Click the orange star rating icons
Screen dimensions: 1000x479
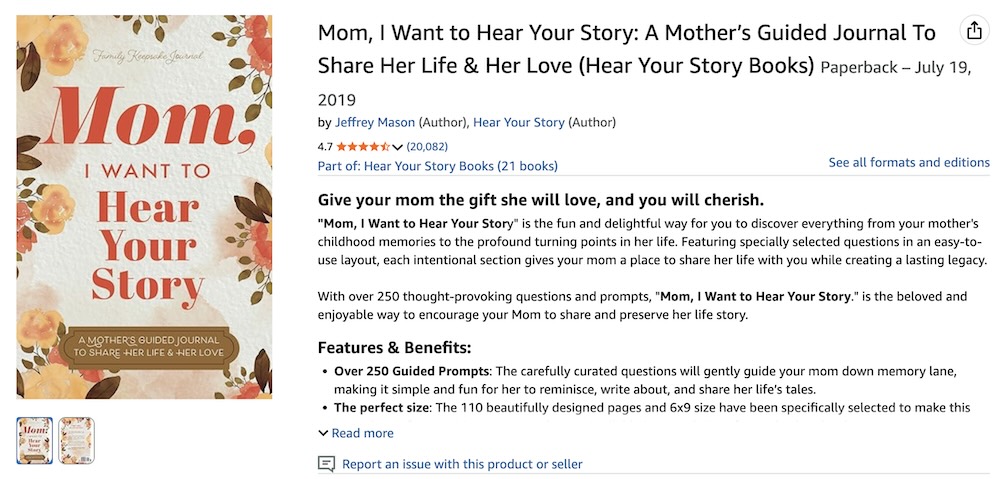362,146
